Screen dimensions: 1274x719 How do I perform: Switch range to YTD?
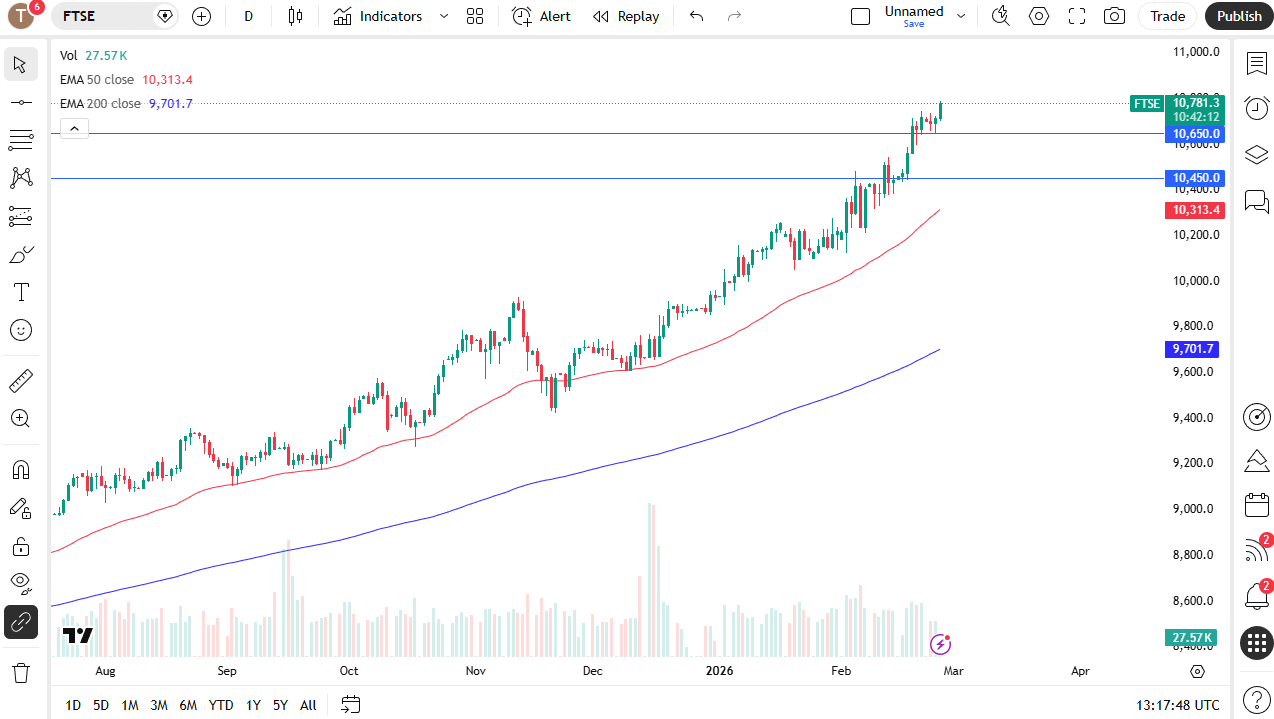pos(221,705)
